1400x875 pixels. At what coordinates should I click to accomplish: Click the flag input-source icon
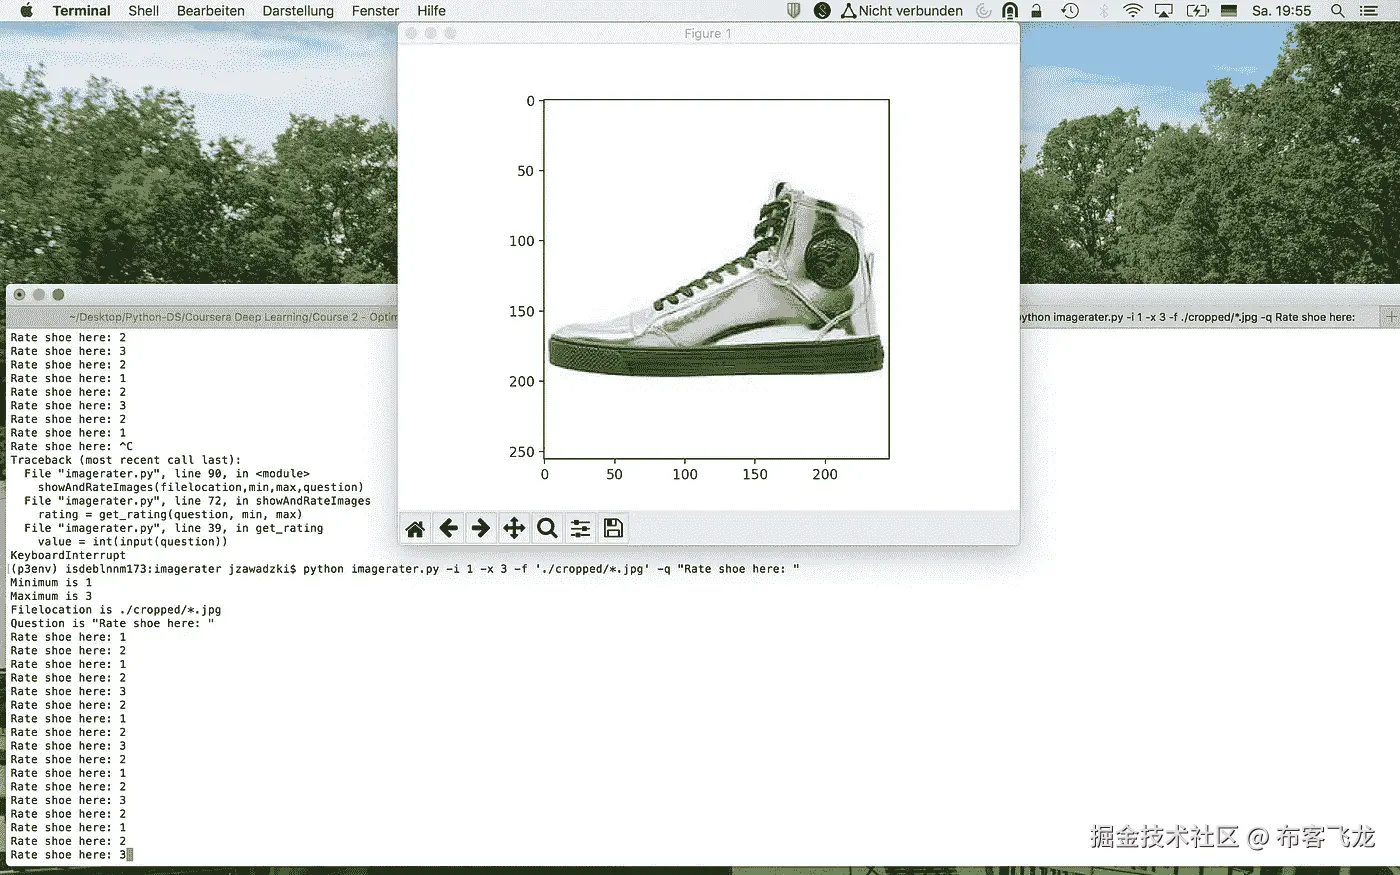pos(1230,11)
